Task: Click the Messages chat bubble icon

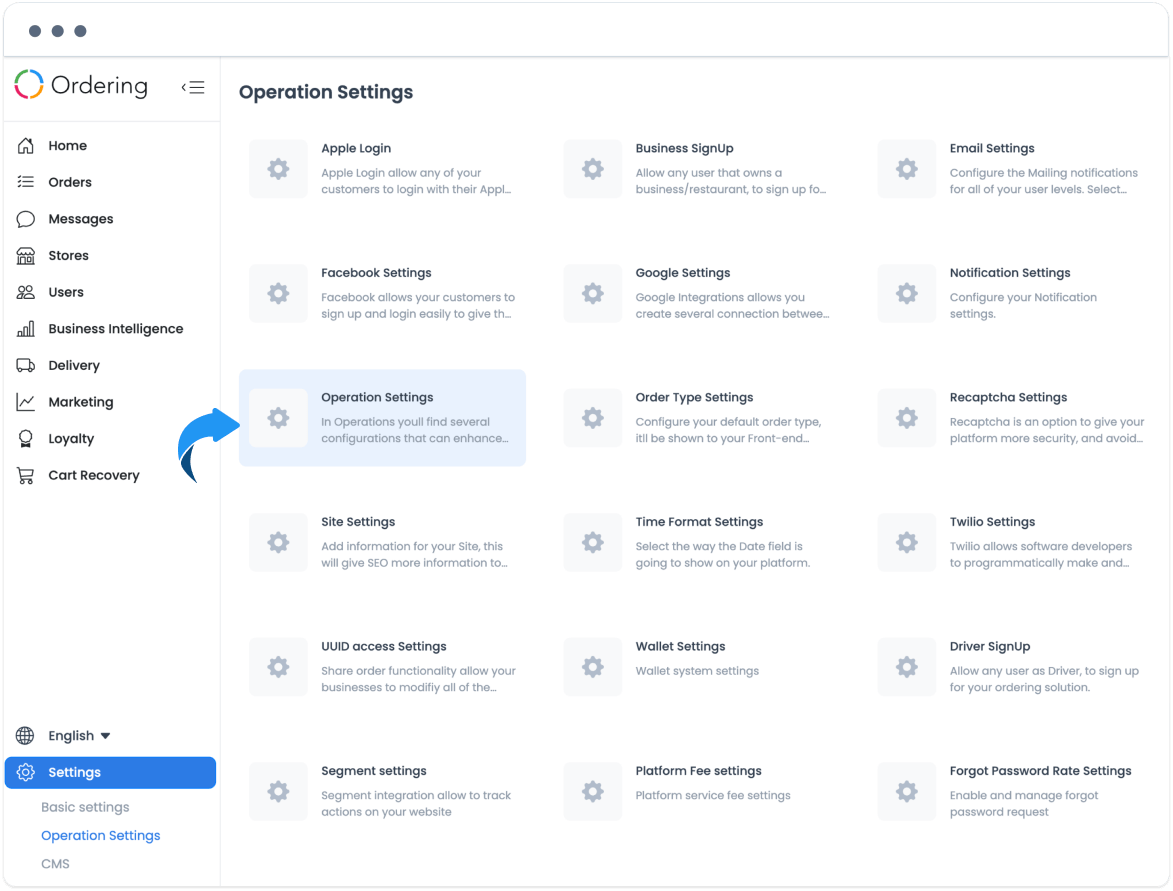Action: [25, 218]
